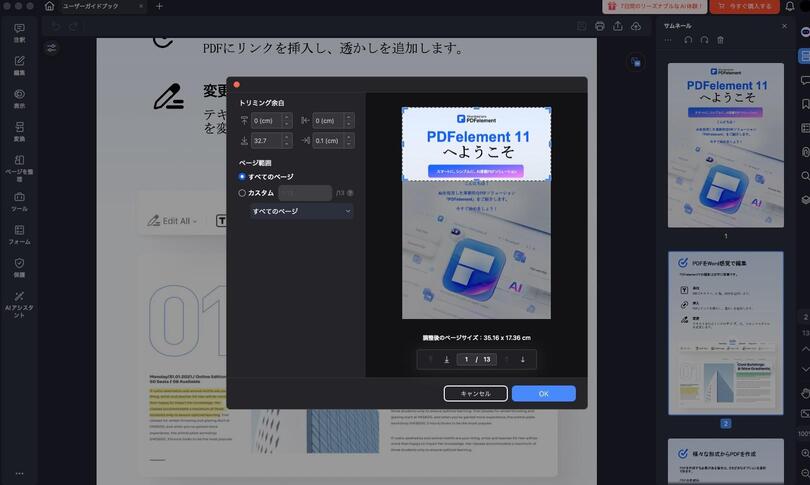Open the notification bell icon

point(790,6)
